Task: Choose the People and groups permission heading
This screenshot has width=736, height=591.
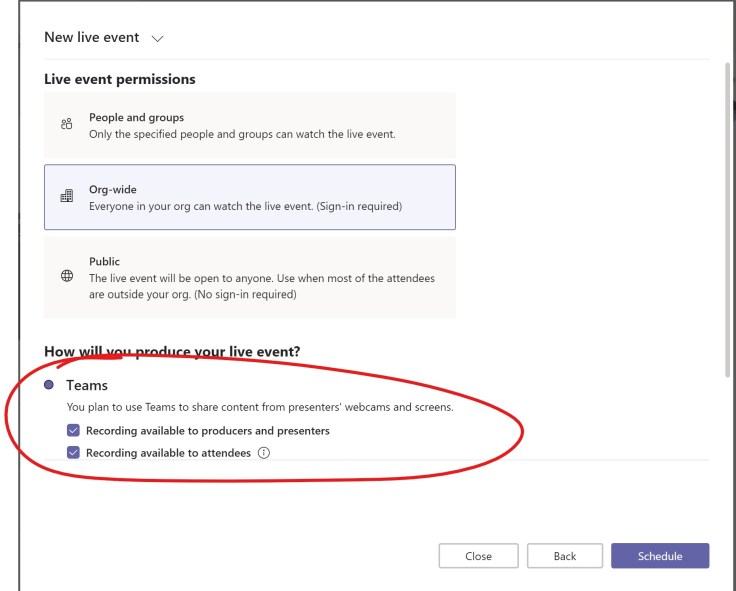Action: (136, 117)
